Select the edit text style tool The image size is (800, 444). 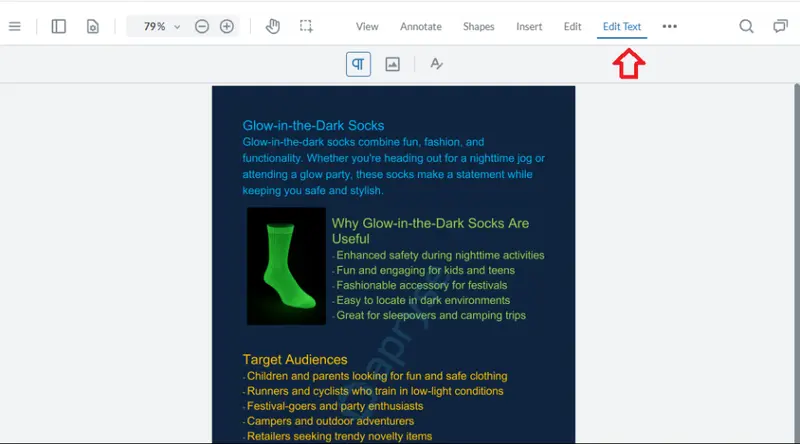[x=436, y=64]
